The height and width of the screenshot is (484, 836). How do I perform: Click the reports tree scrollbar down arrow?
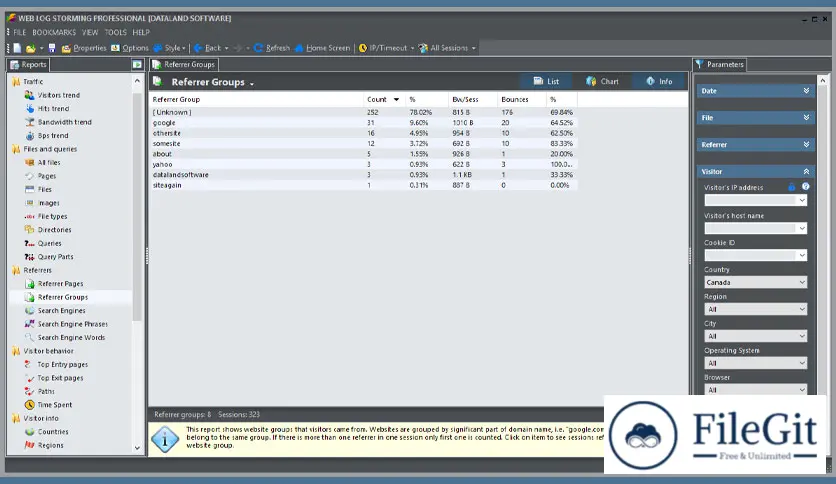tap(137, 448)
